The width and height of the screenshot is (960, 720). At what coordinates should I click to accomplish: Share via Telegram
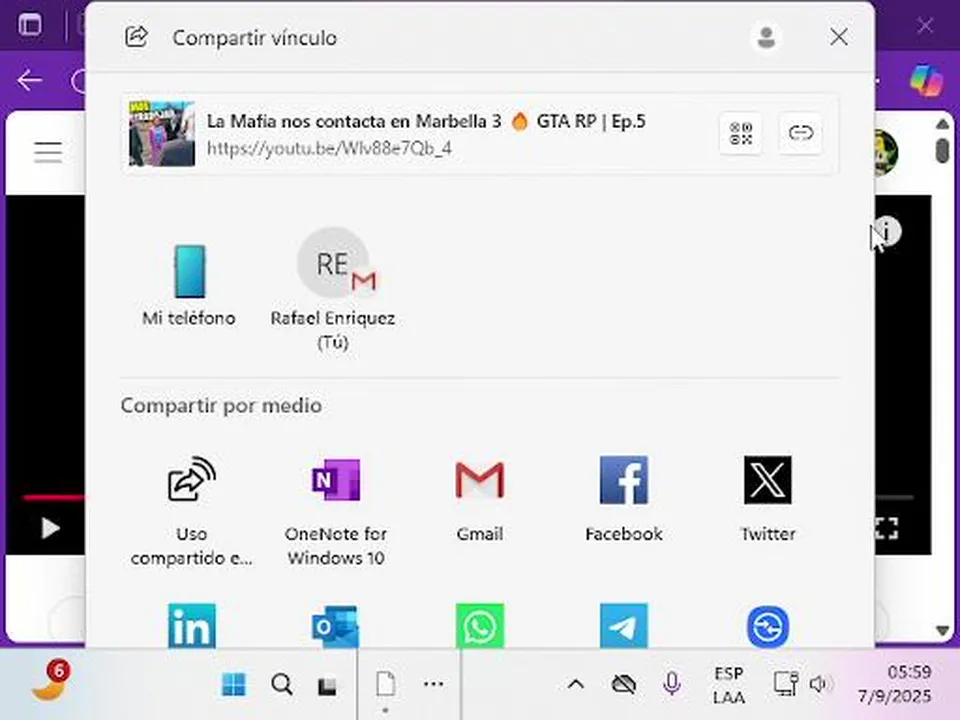tap(624, 626)
